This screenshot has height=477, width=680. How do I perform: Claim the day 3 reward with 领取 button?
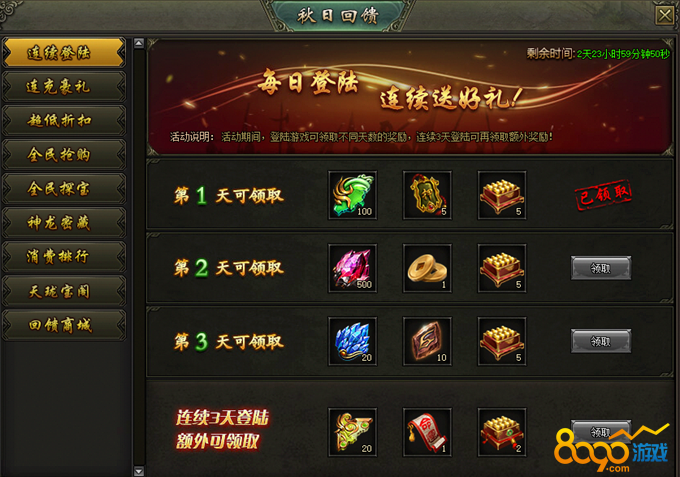[601, 341]
